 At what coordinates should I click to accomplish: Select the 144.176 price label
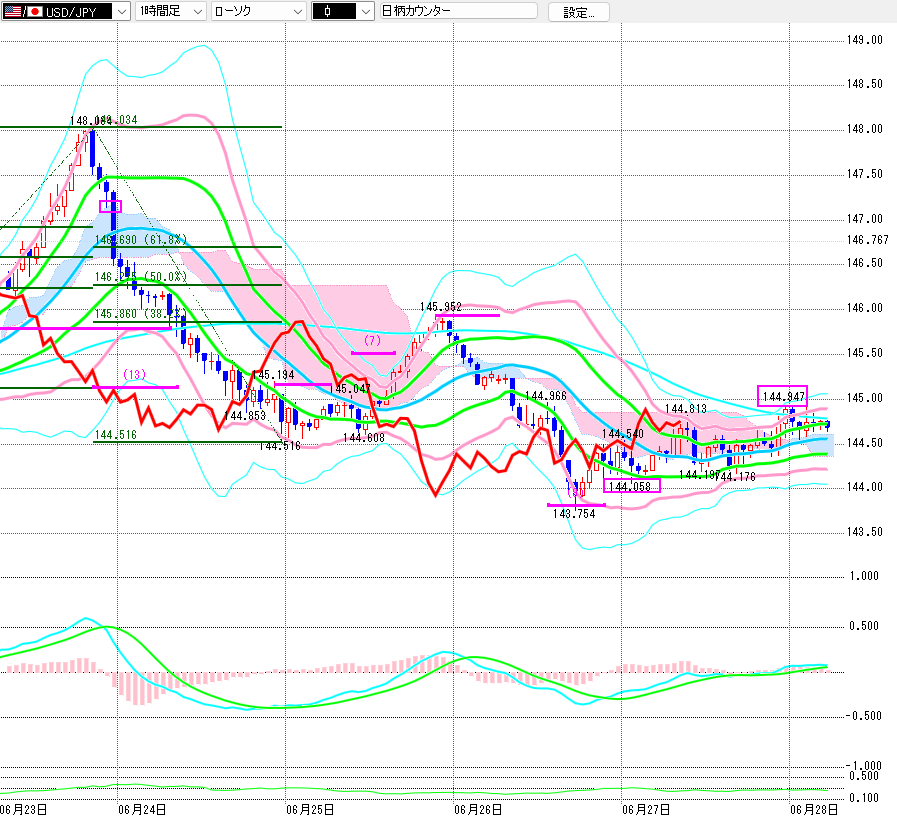click(x=735, y=476)
